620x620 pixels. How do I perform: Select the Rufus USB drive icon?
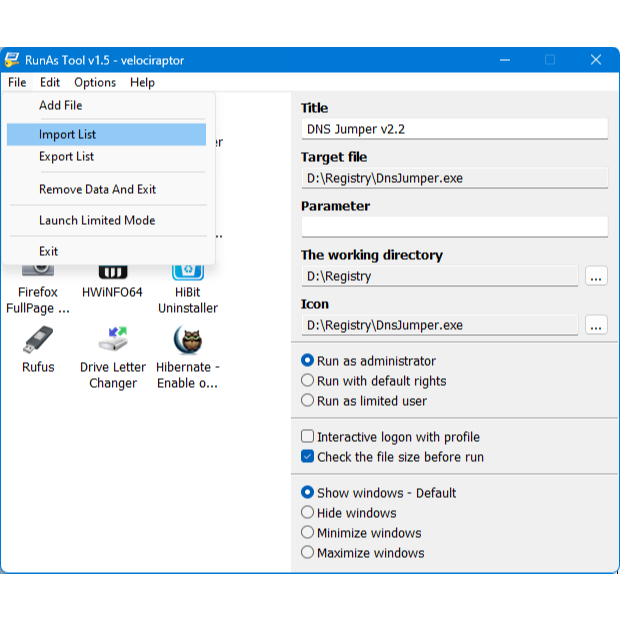(38, 339)
